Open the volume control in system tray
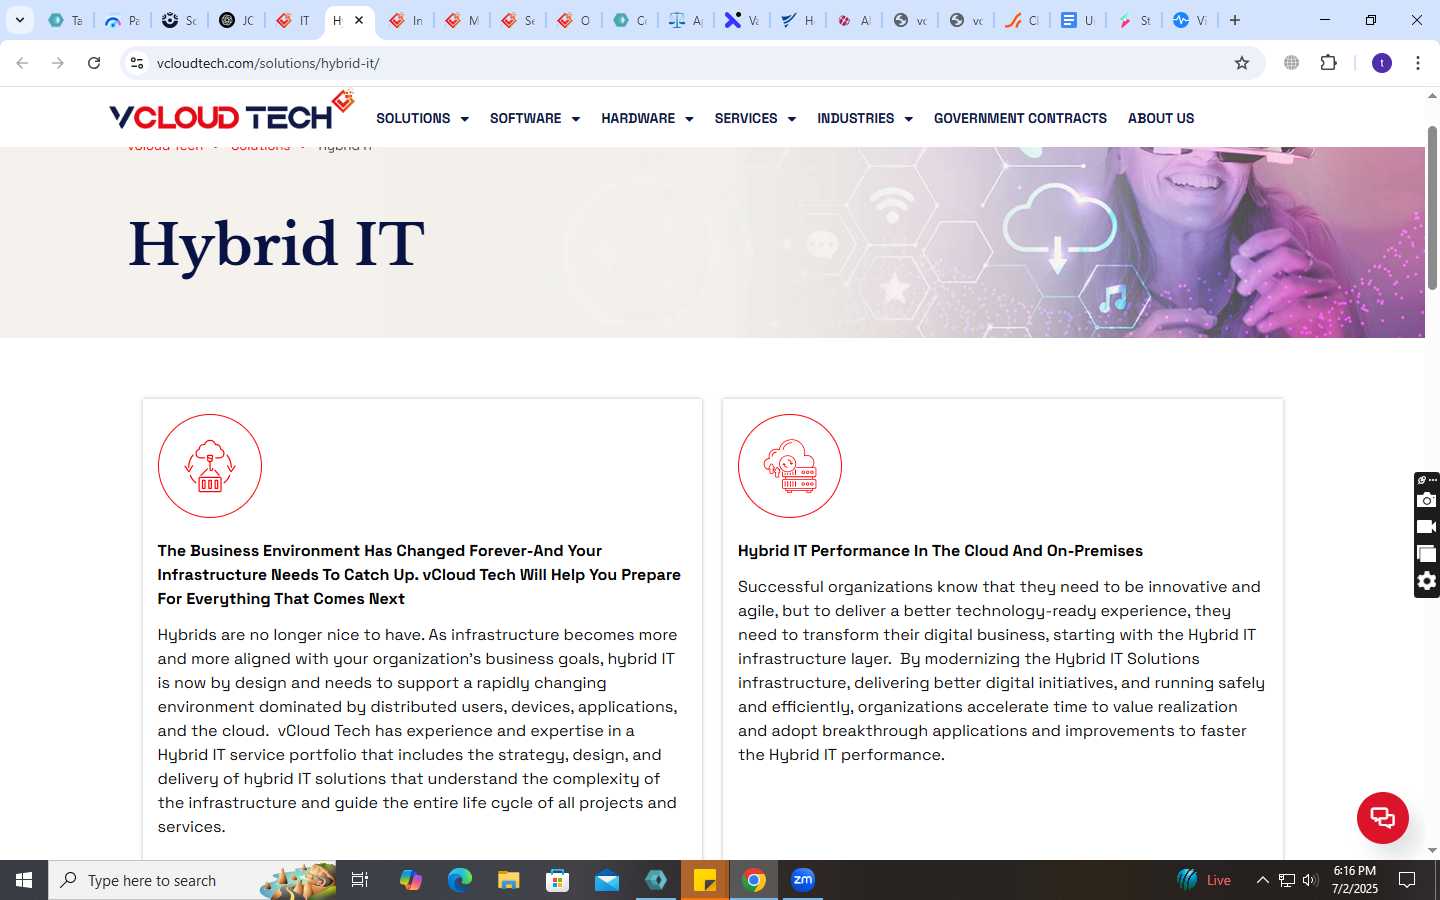 [x=1310, y=880]
